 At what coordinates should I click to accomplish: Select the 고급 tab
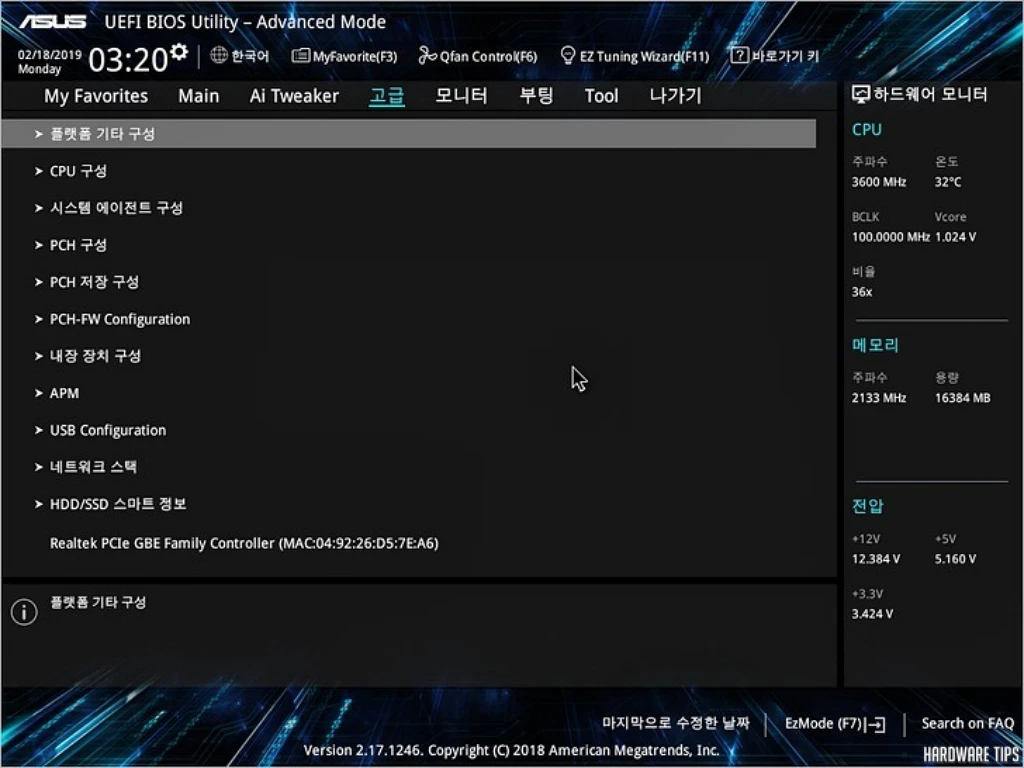coord(387,96)
